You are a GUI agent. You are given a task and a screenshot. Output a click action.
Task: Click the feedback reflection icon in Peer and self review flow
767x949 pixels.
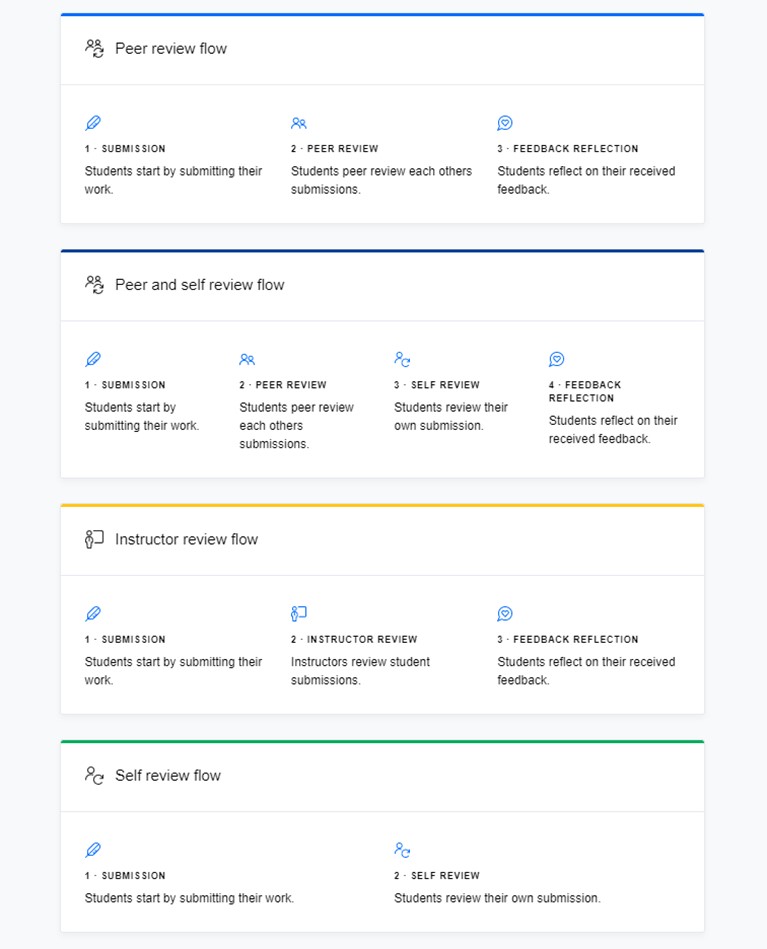[556, 359]
